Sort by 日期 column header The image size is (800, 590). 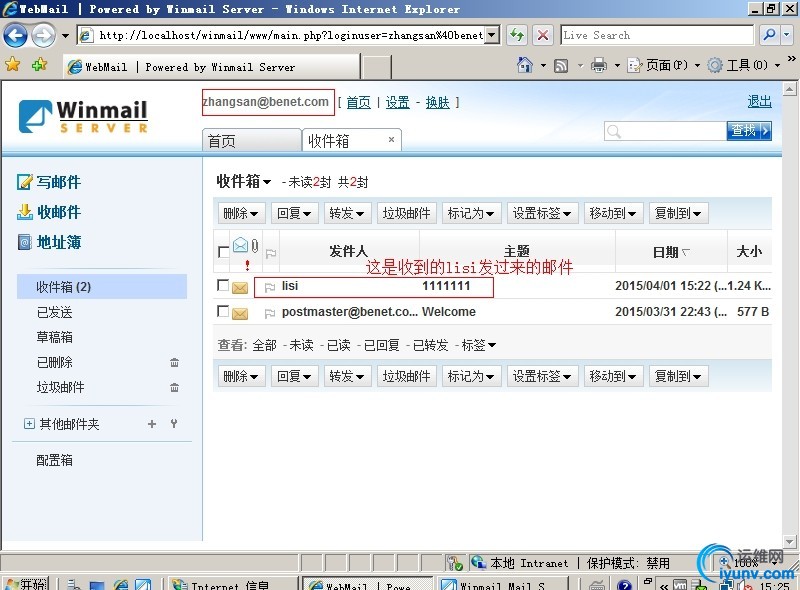[x=671, y=252]
